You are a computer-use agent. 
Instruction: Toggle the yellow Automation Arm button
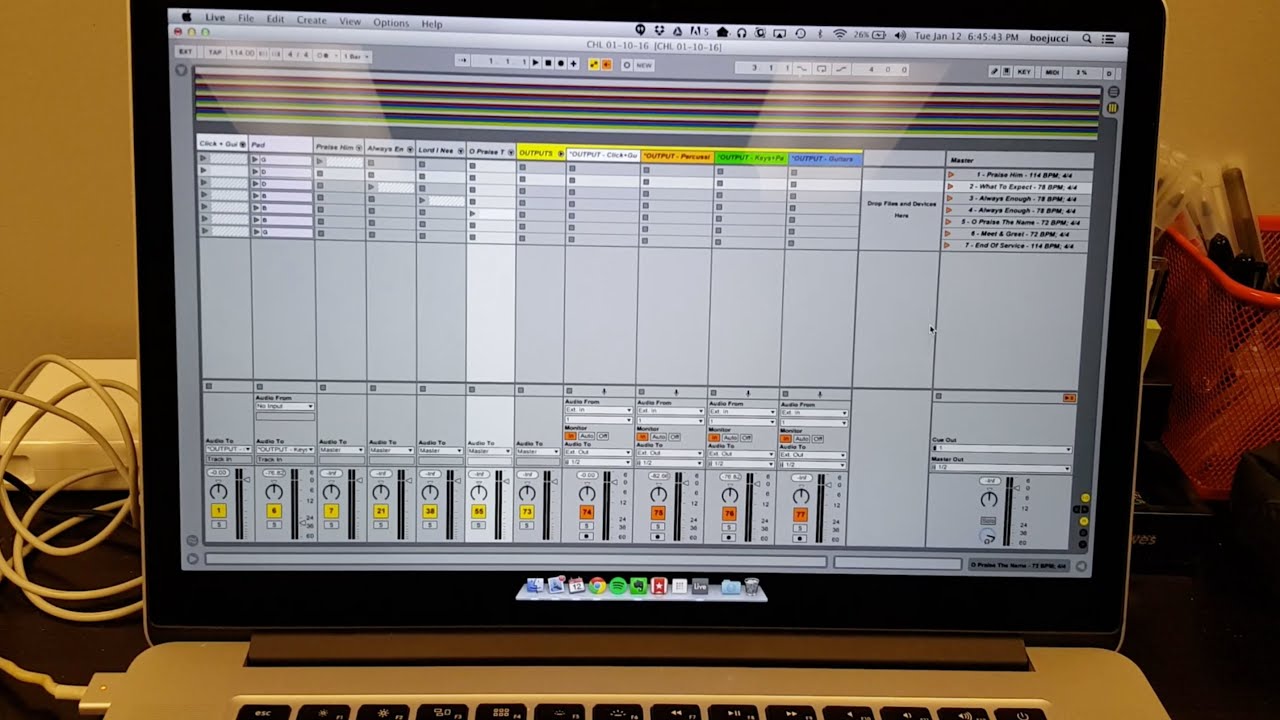pos(595,64)
